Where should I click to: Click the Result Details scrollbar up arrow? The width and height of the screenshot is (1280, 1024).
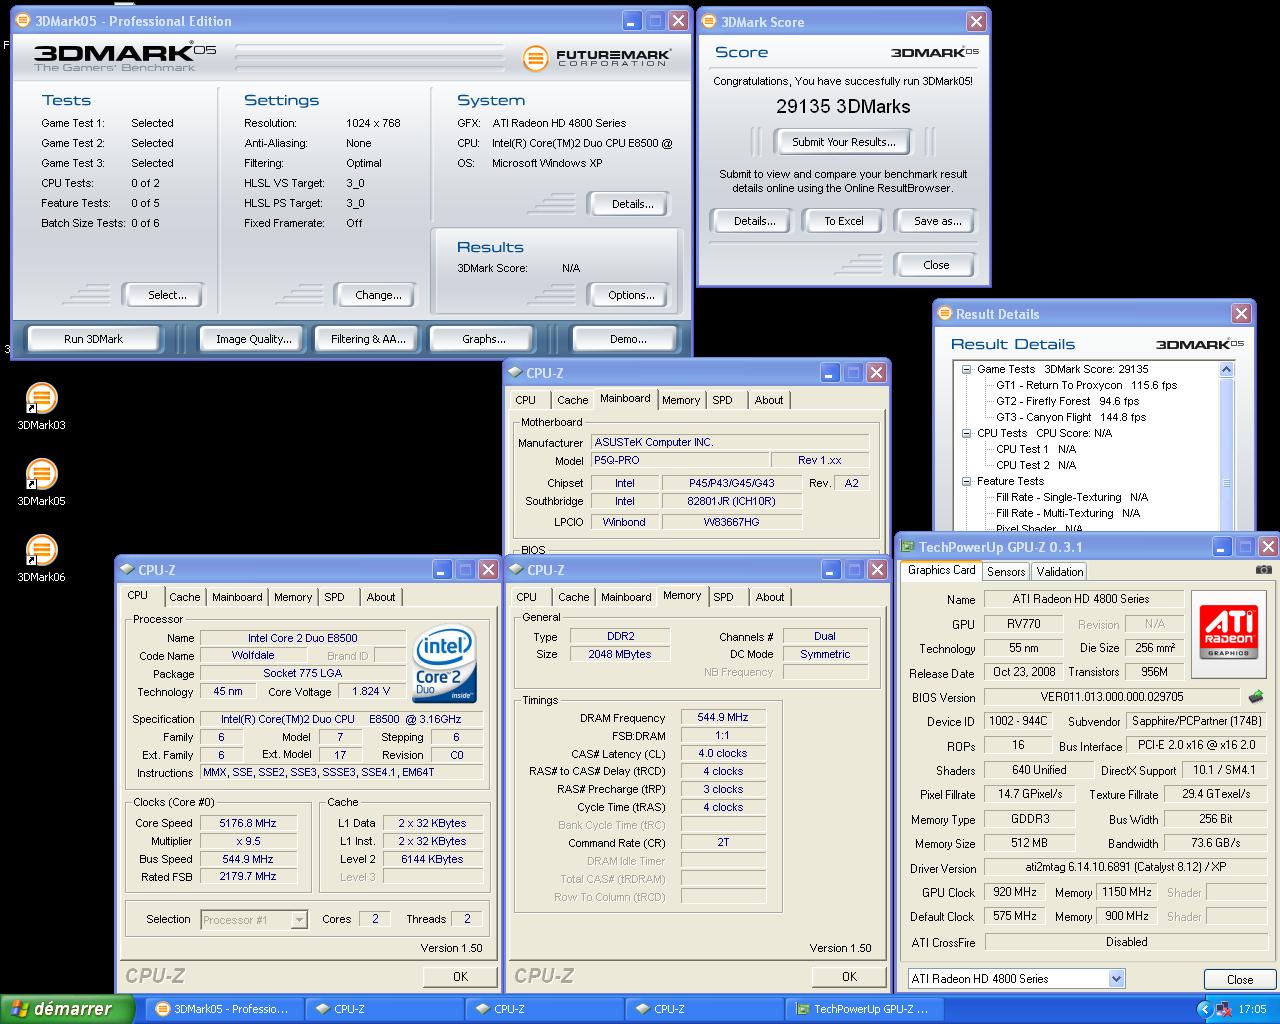[1227, 369]
